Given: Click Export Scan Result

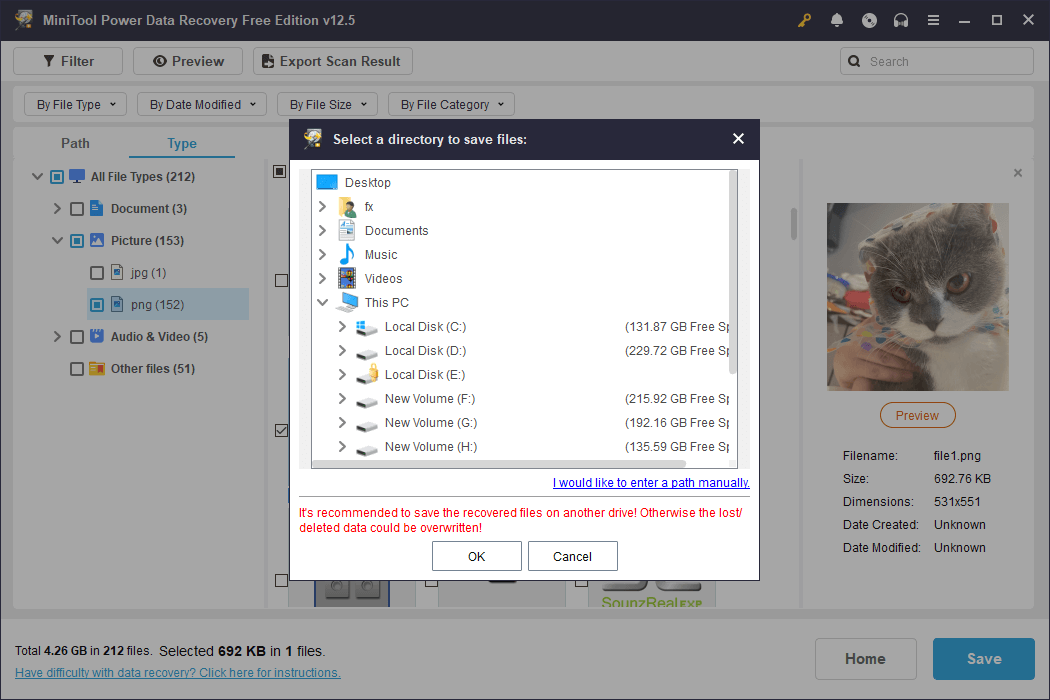Looking at the screenshot, I should pos(332,61).
